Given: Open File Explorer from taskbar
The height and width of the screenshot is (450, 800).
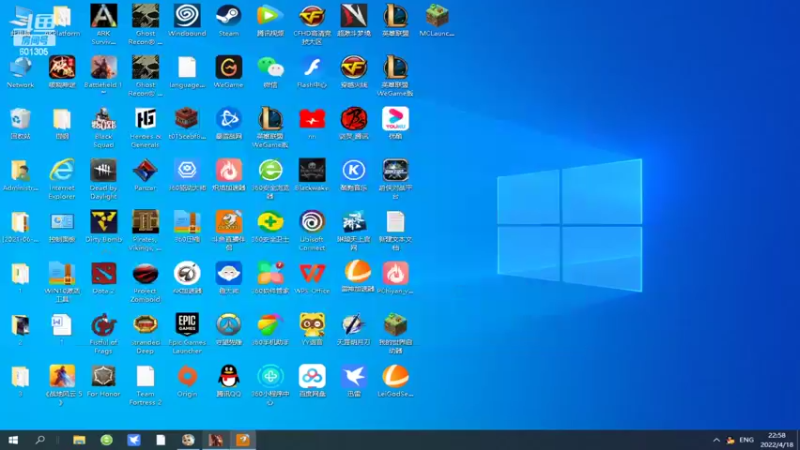Looking at the screenshot, I should 79,440.
